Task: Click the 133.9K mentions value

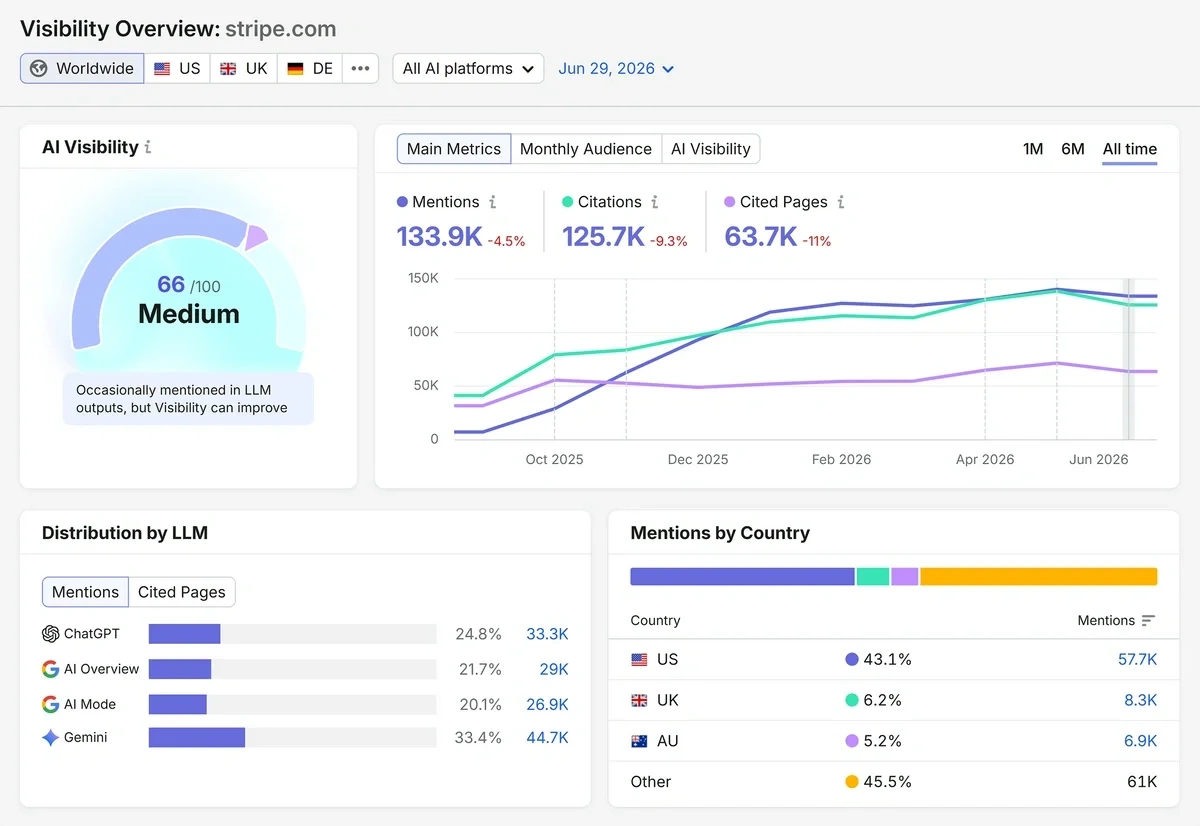Action: (439, 237)
